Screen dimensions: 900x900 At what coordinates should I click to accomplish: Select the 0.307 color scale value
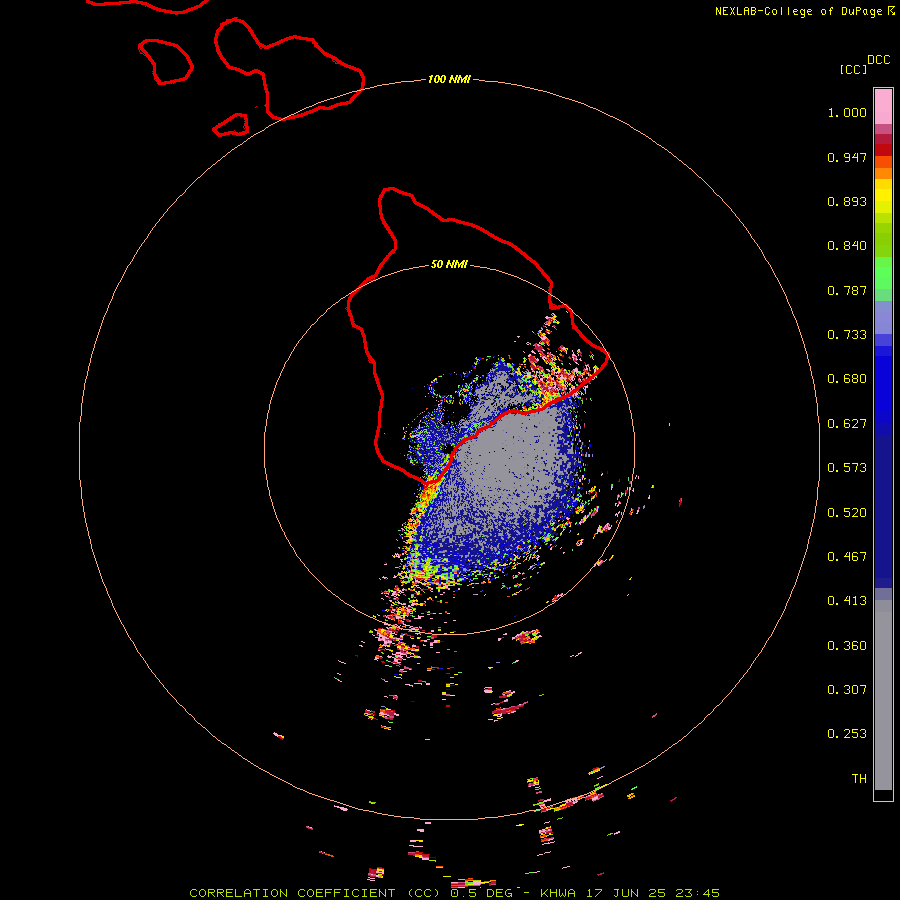(x=847, y=690)
